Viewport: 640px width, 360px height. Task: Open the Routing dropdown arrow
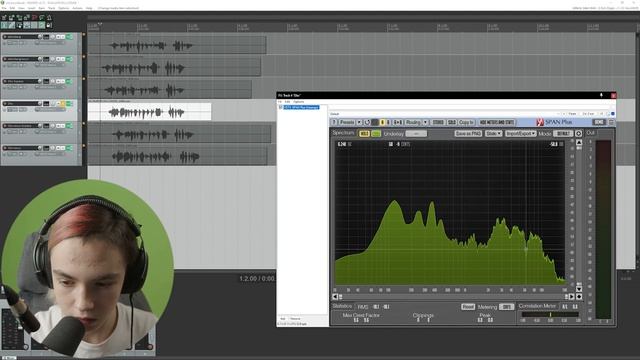point(425,122)
